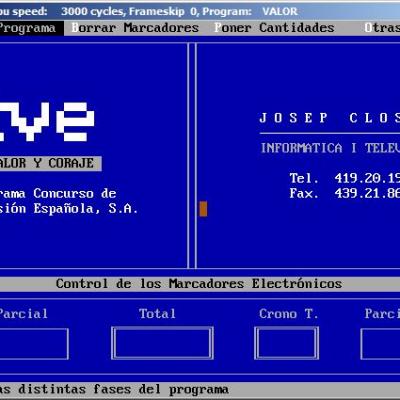Viewport: 400px width, 400px height.
Task: Click the DOSBox title bar 'Program: VALOR'
Action: 250,11
